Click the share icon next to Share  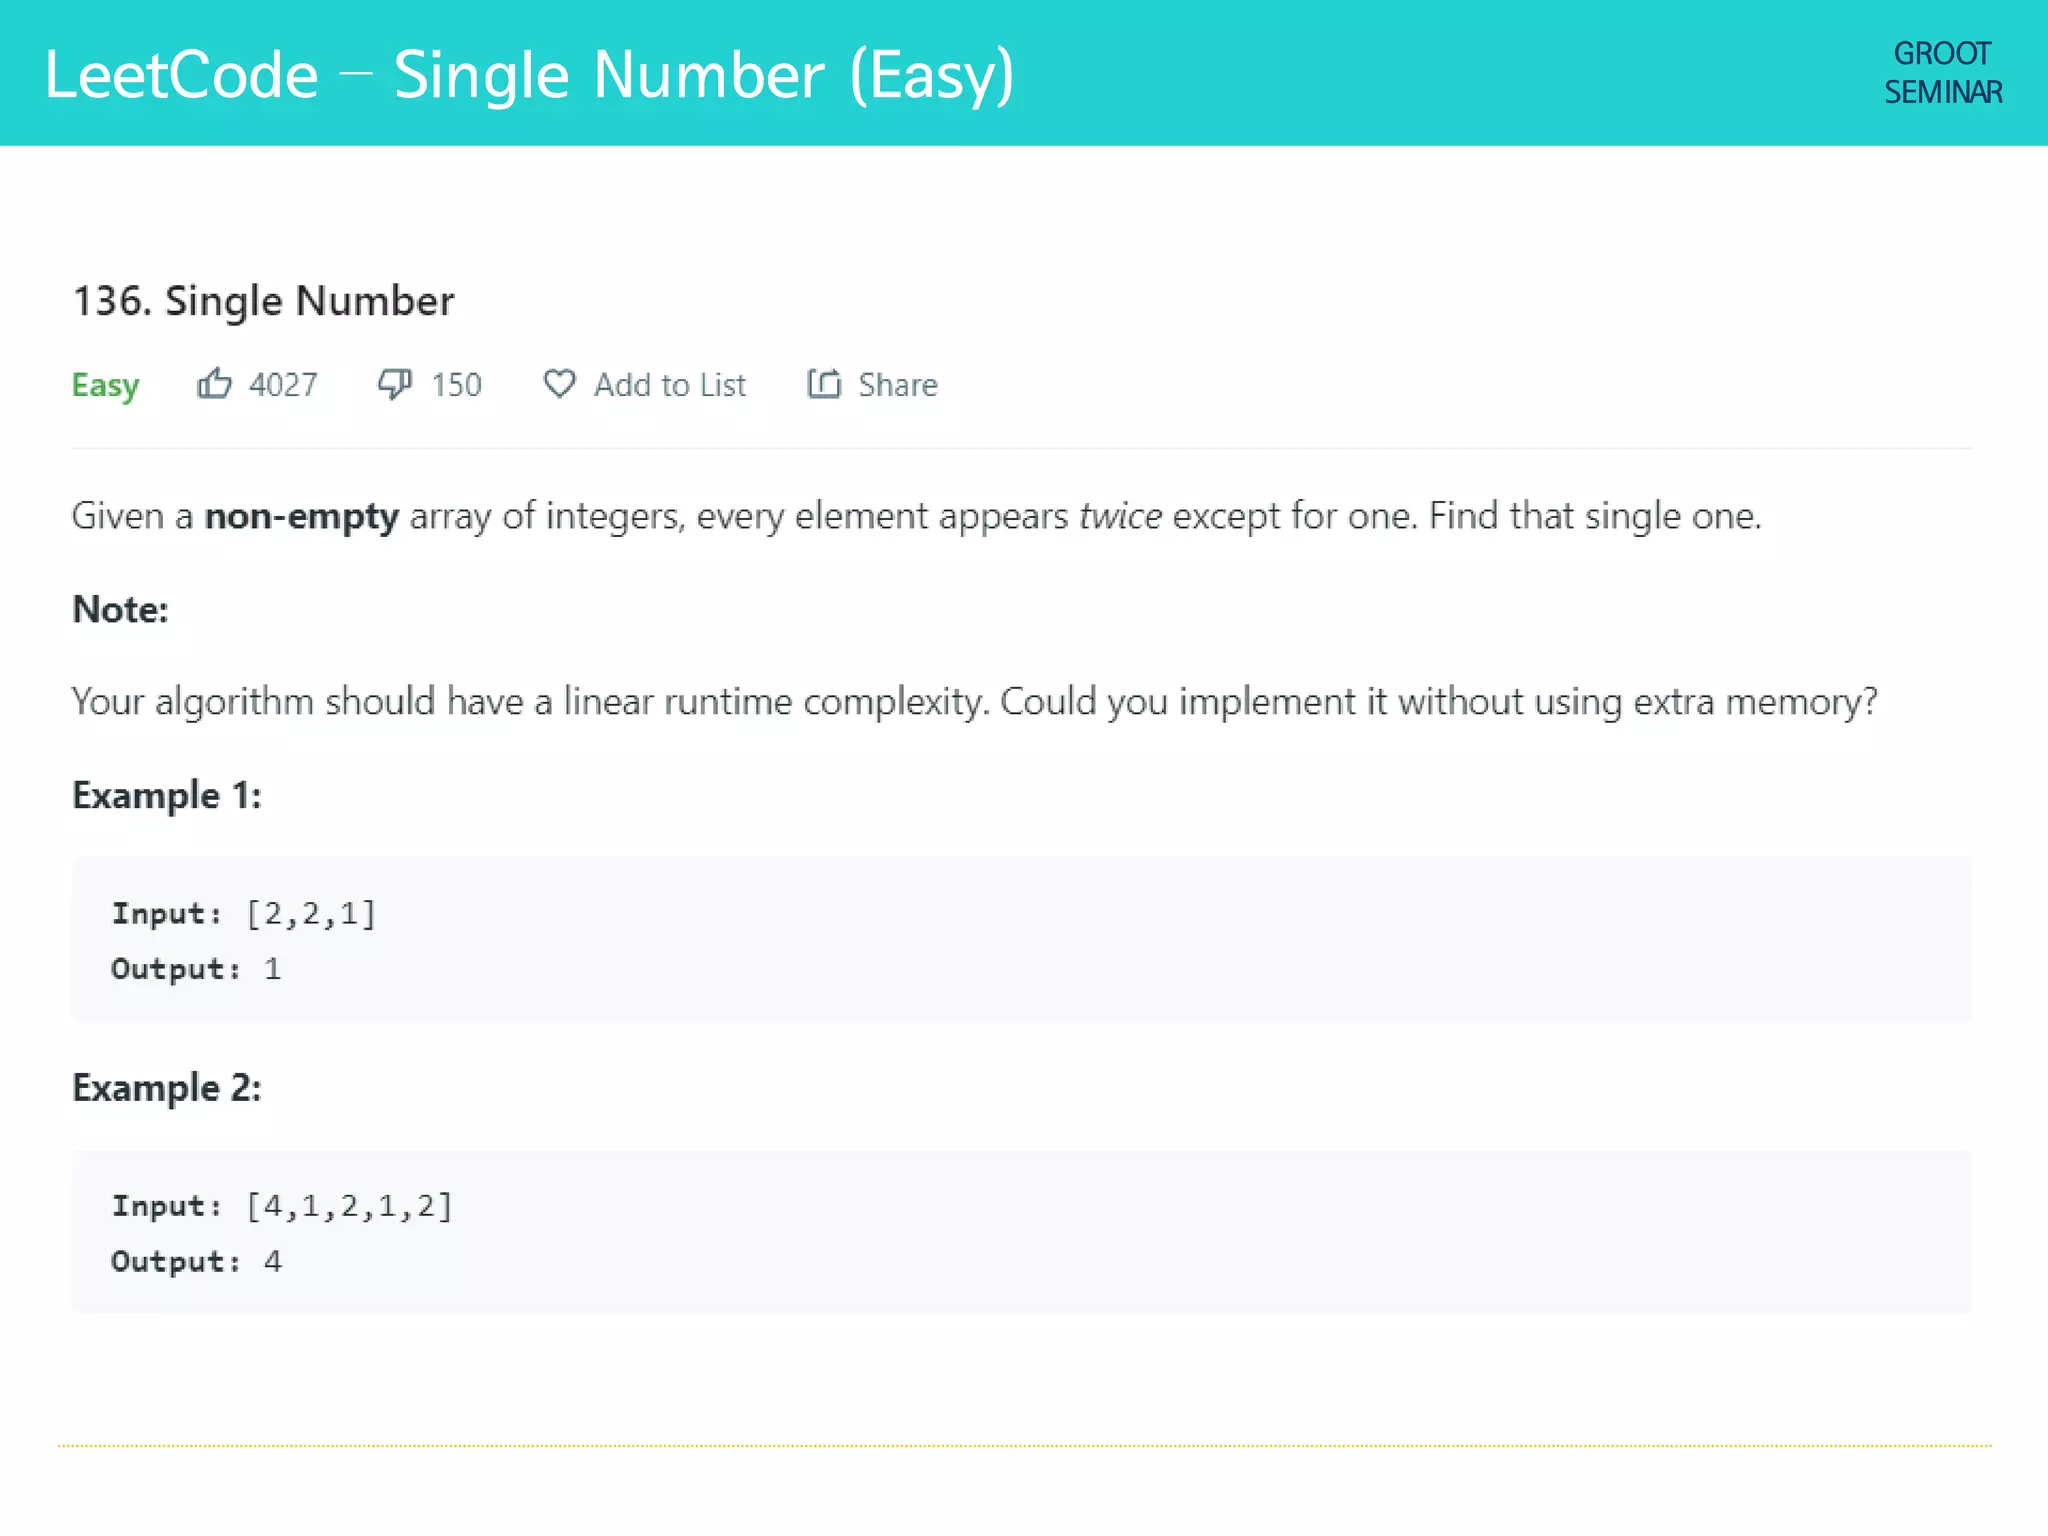point(824,384)
